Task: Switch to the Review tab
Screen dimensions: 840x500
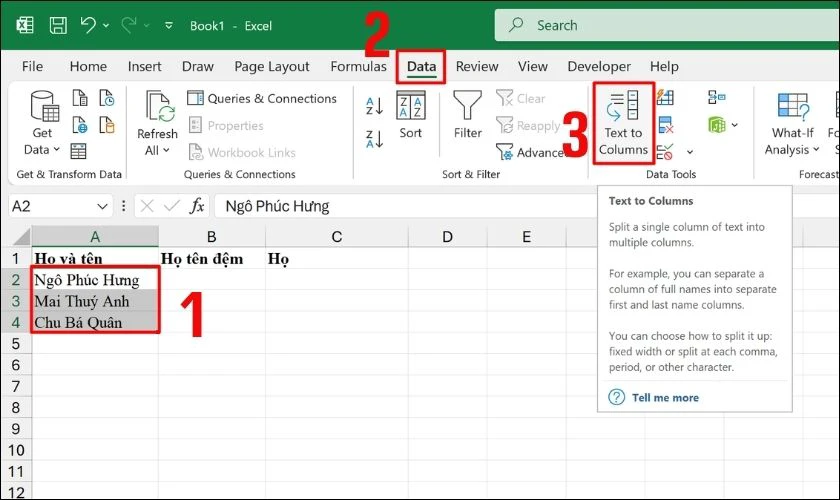Action: pos(477,66)
